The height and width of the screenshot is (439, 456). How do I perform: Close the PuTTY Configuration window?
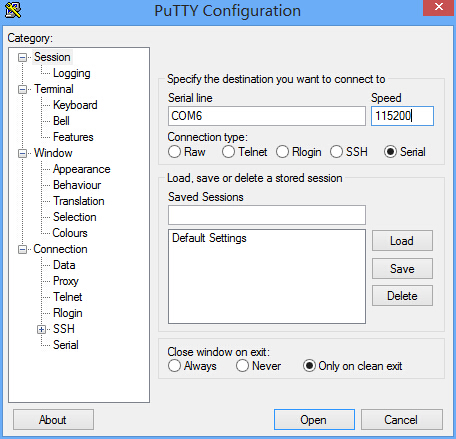coord(439,7)
